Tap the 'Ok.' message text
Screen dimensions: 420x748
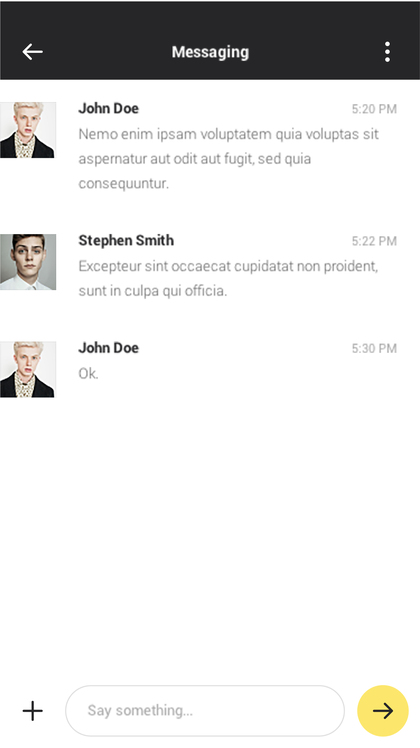tap(88, 374)
